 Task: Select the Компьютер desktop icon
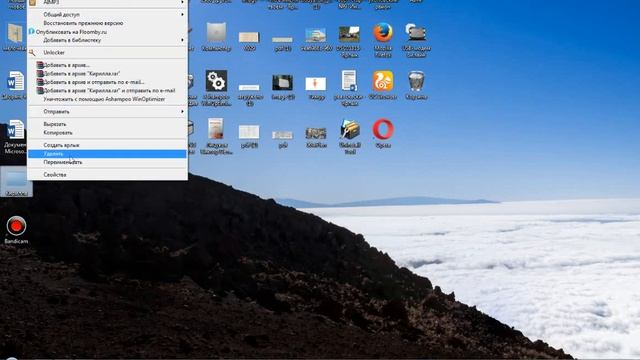click(x=216, y=33)
